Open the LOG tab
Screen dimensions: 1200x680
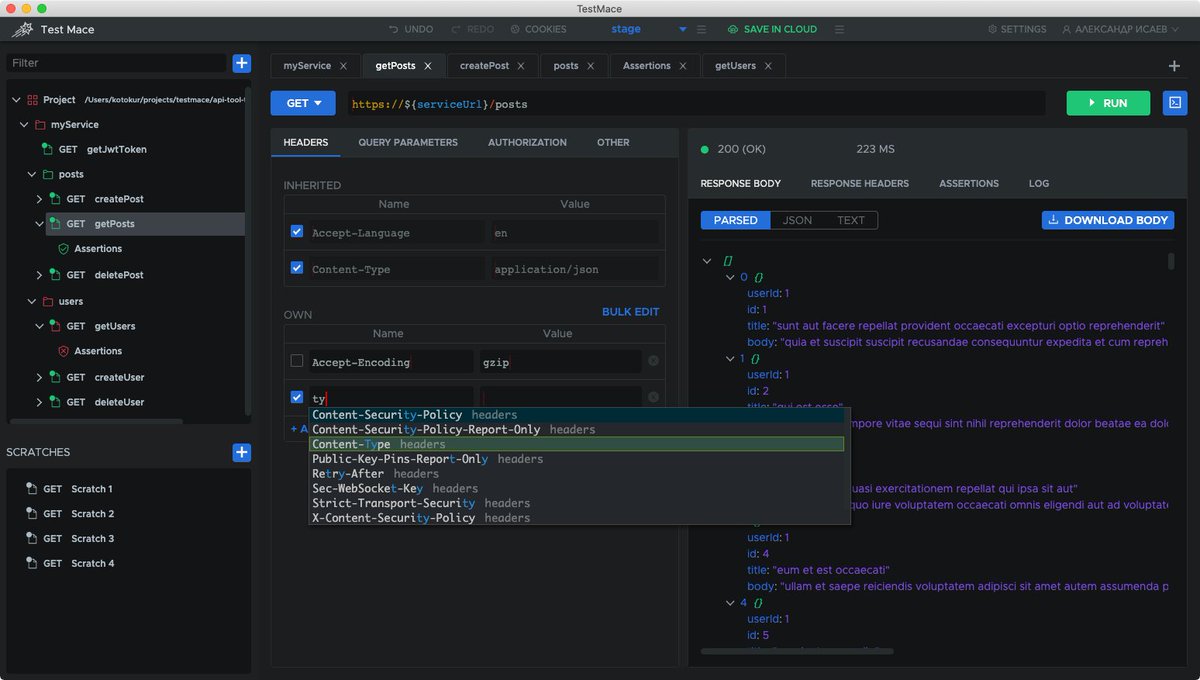pos(1039,183)
